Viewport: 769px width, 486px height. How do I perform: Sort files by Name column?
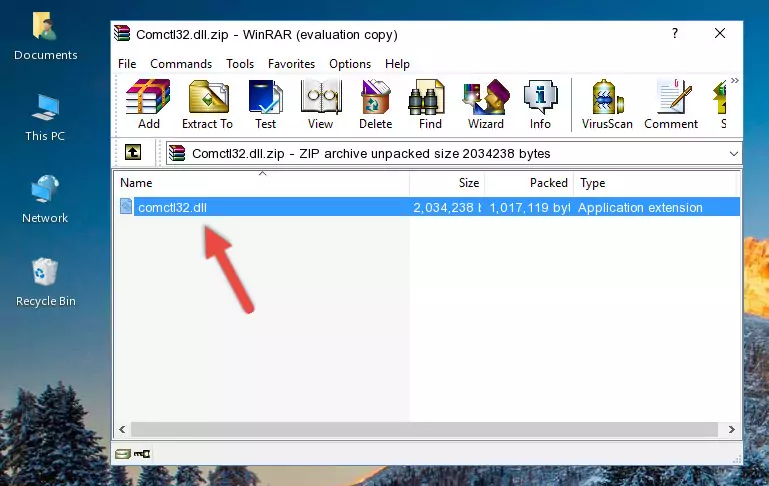point(262,183)
